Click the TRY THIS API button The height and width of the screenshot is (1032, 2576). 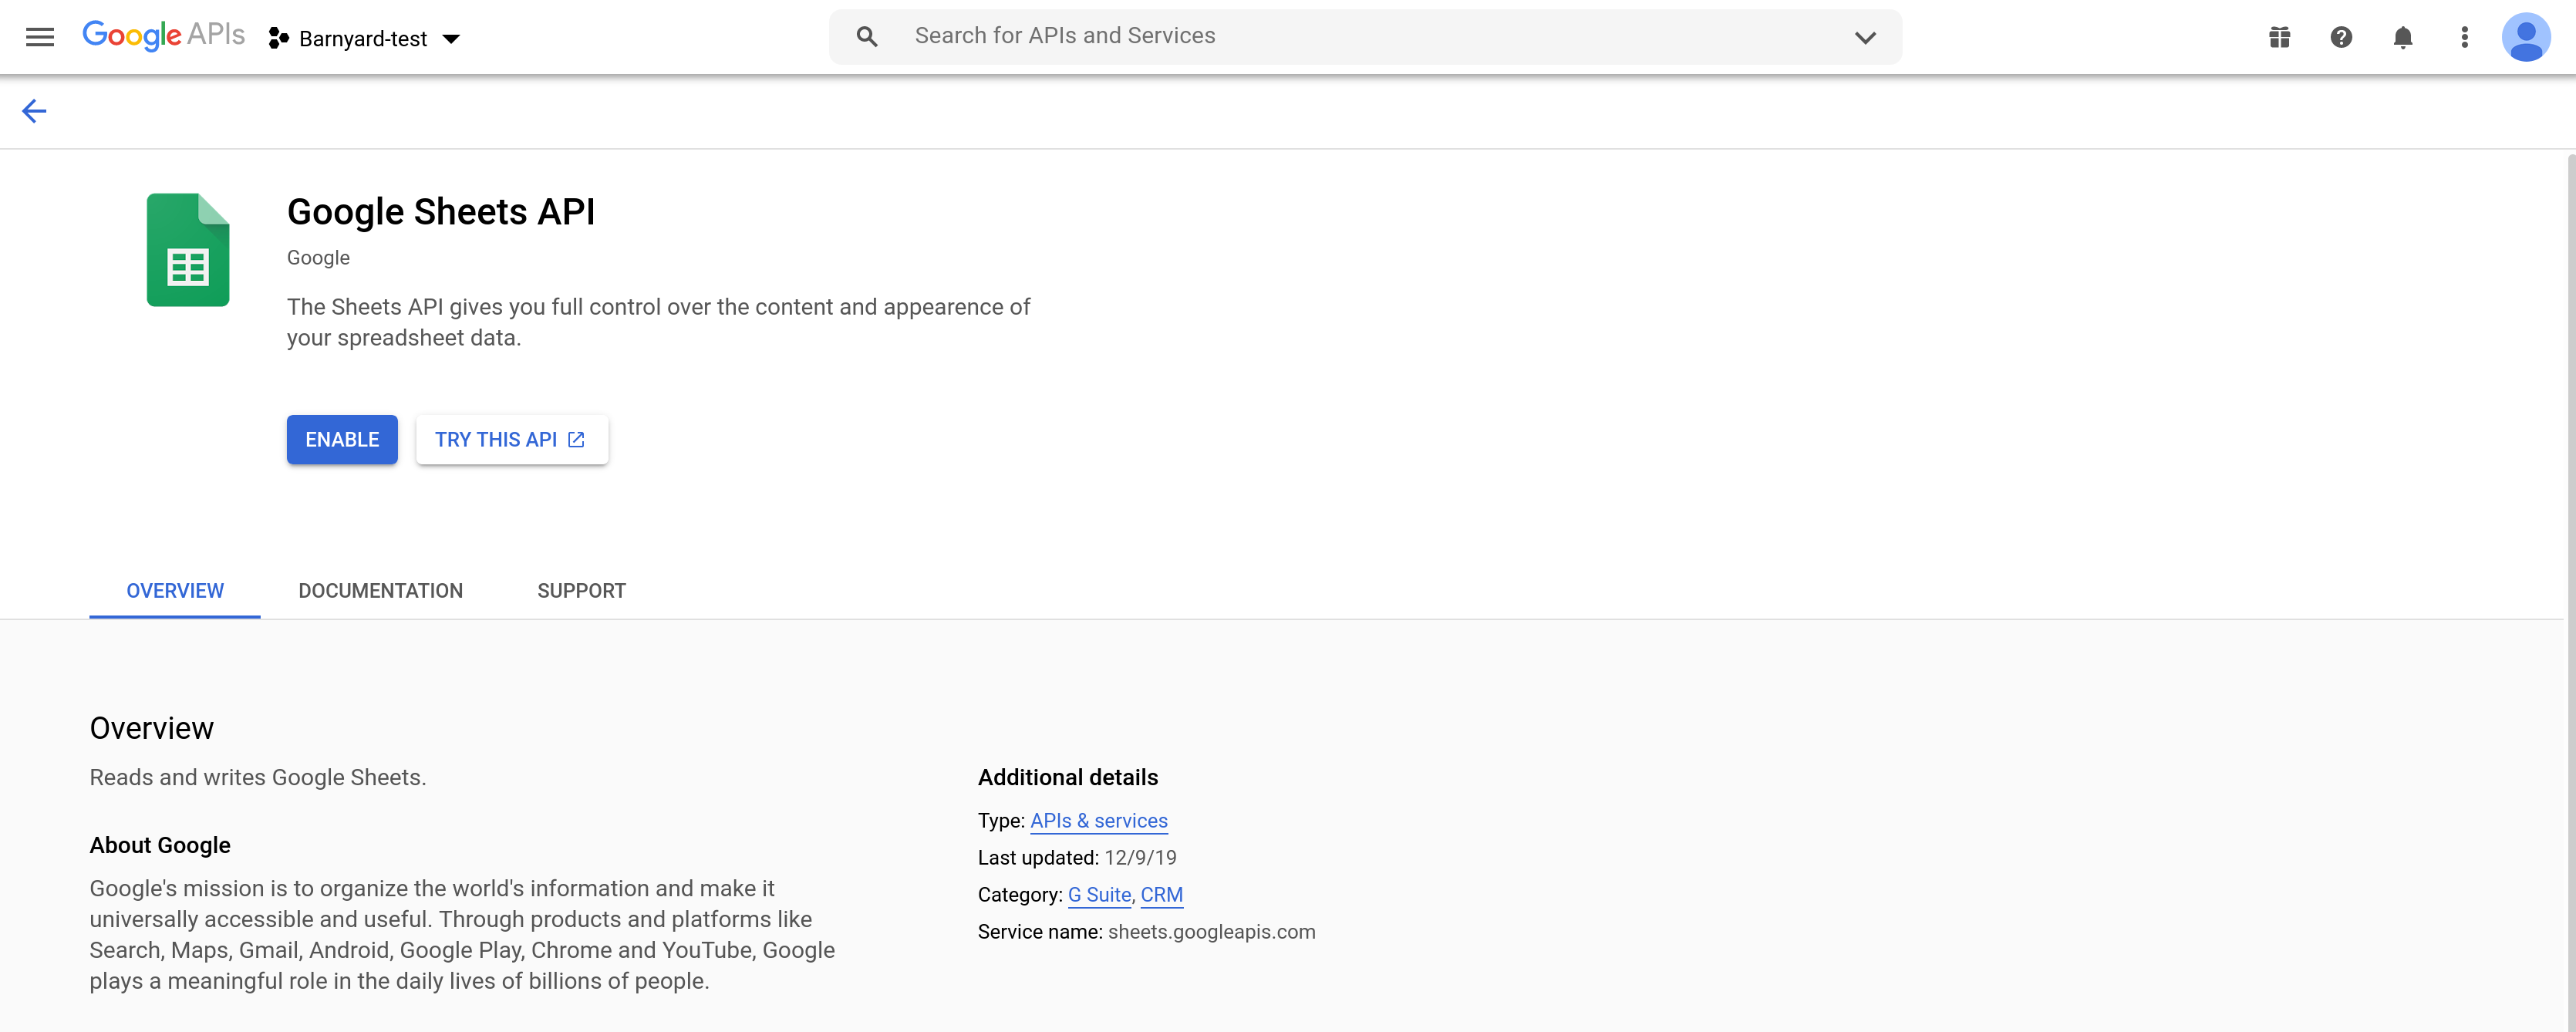click(511, 439)
